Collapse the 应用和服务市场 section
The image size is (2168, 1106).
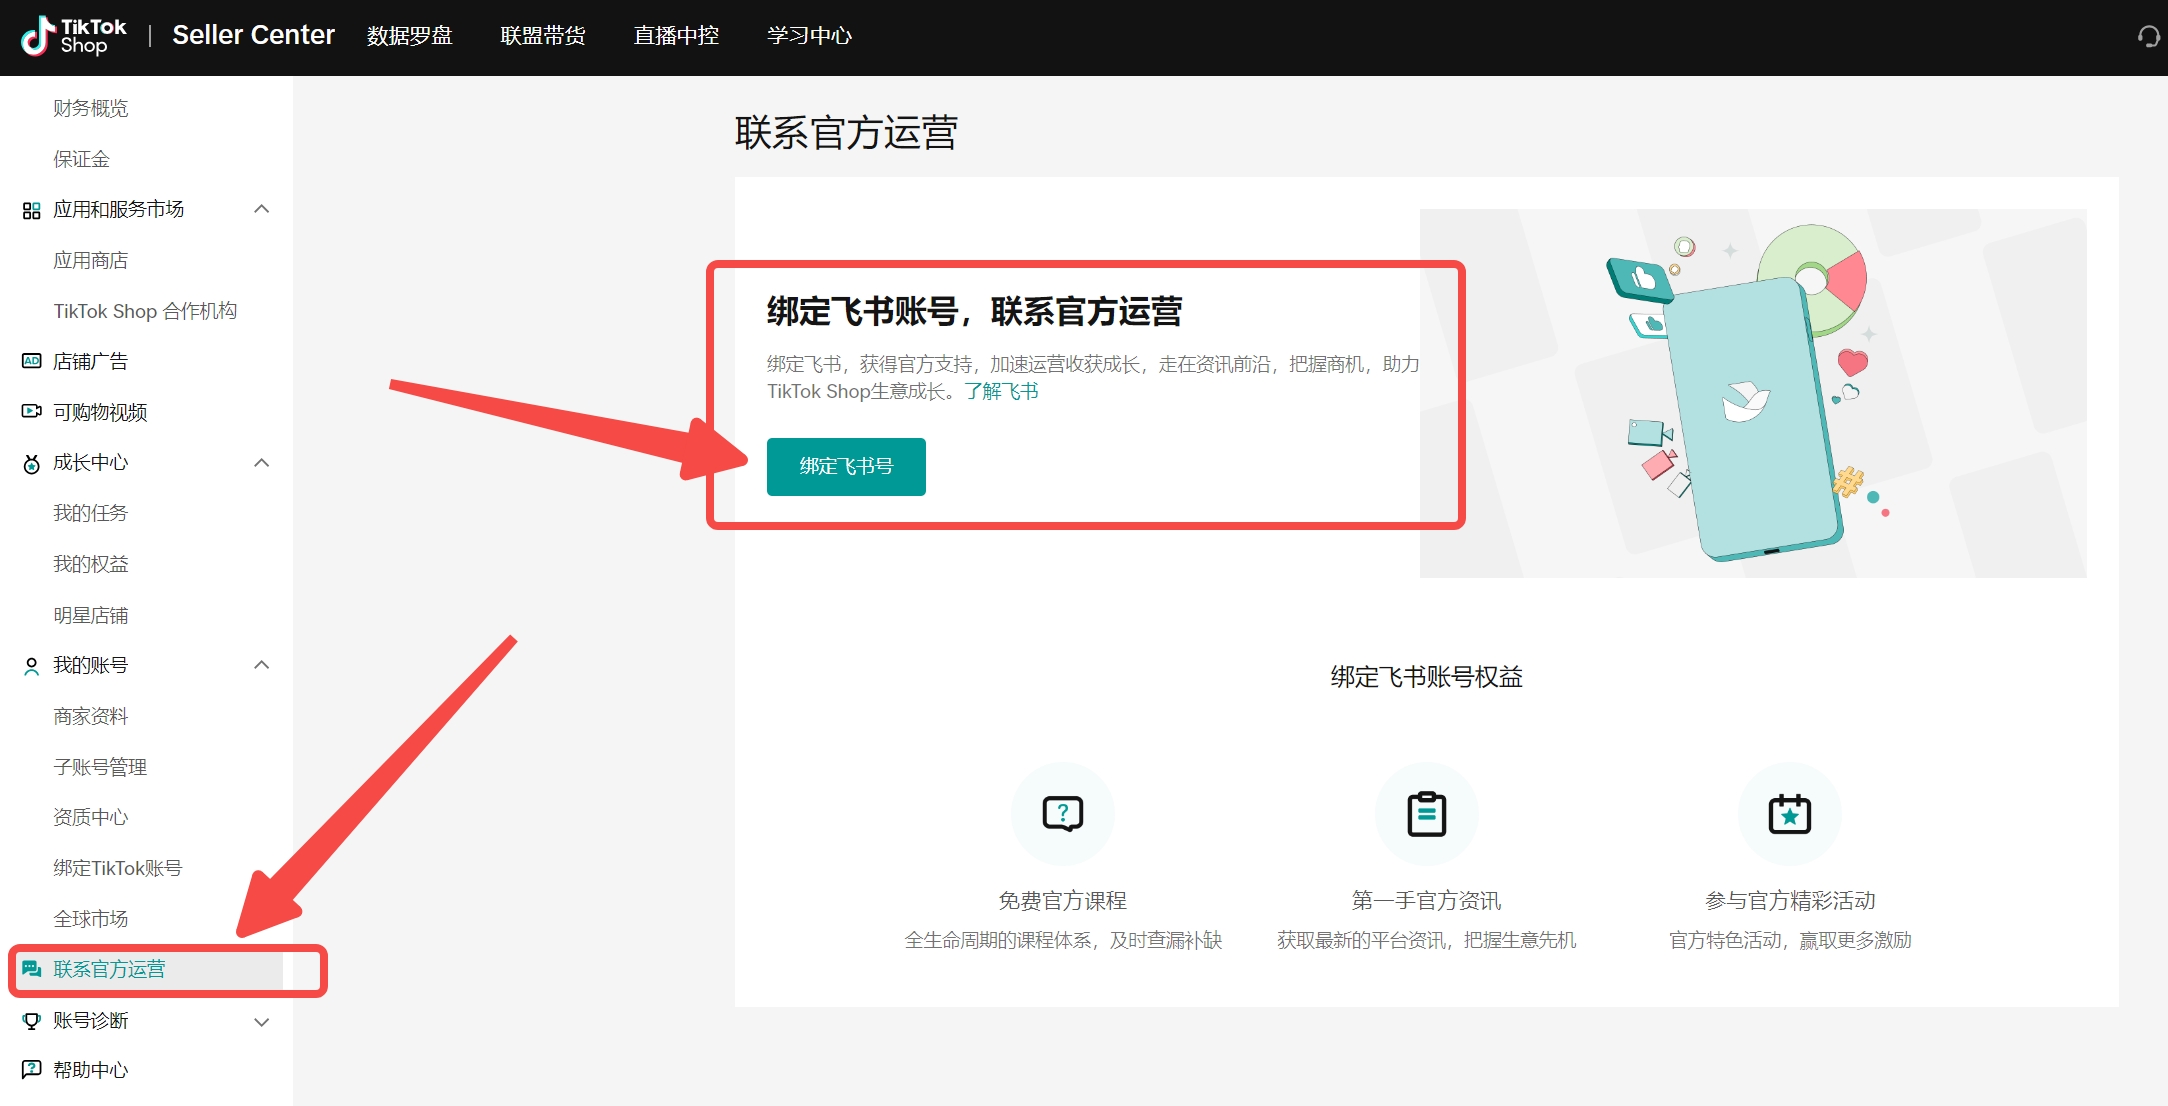click(x=262, y=209)
